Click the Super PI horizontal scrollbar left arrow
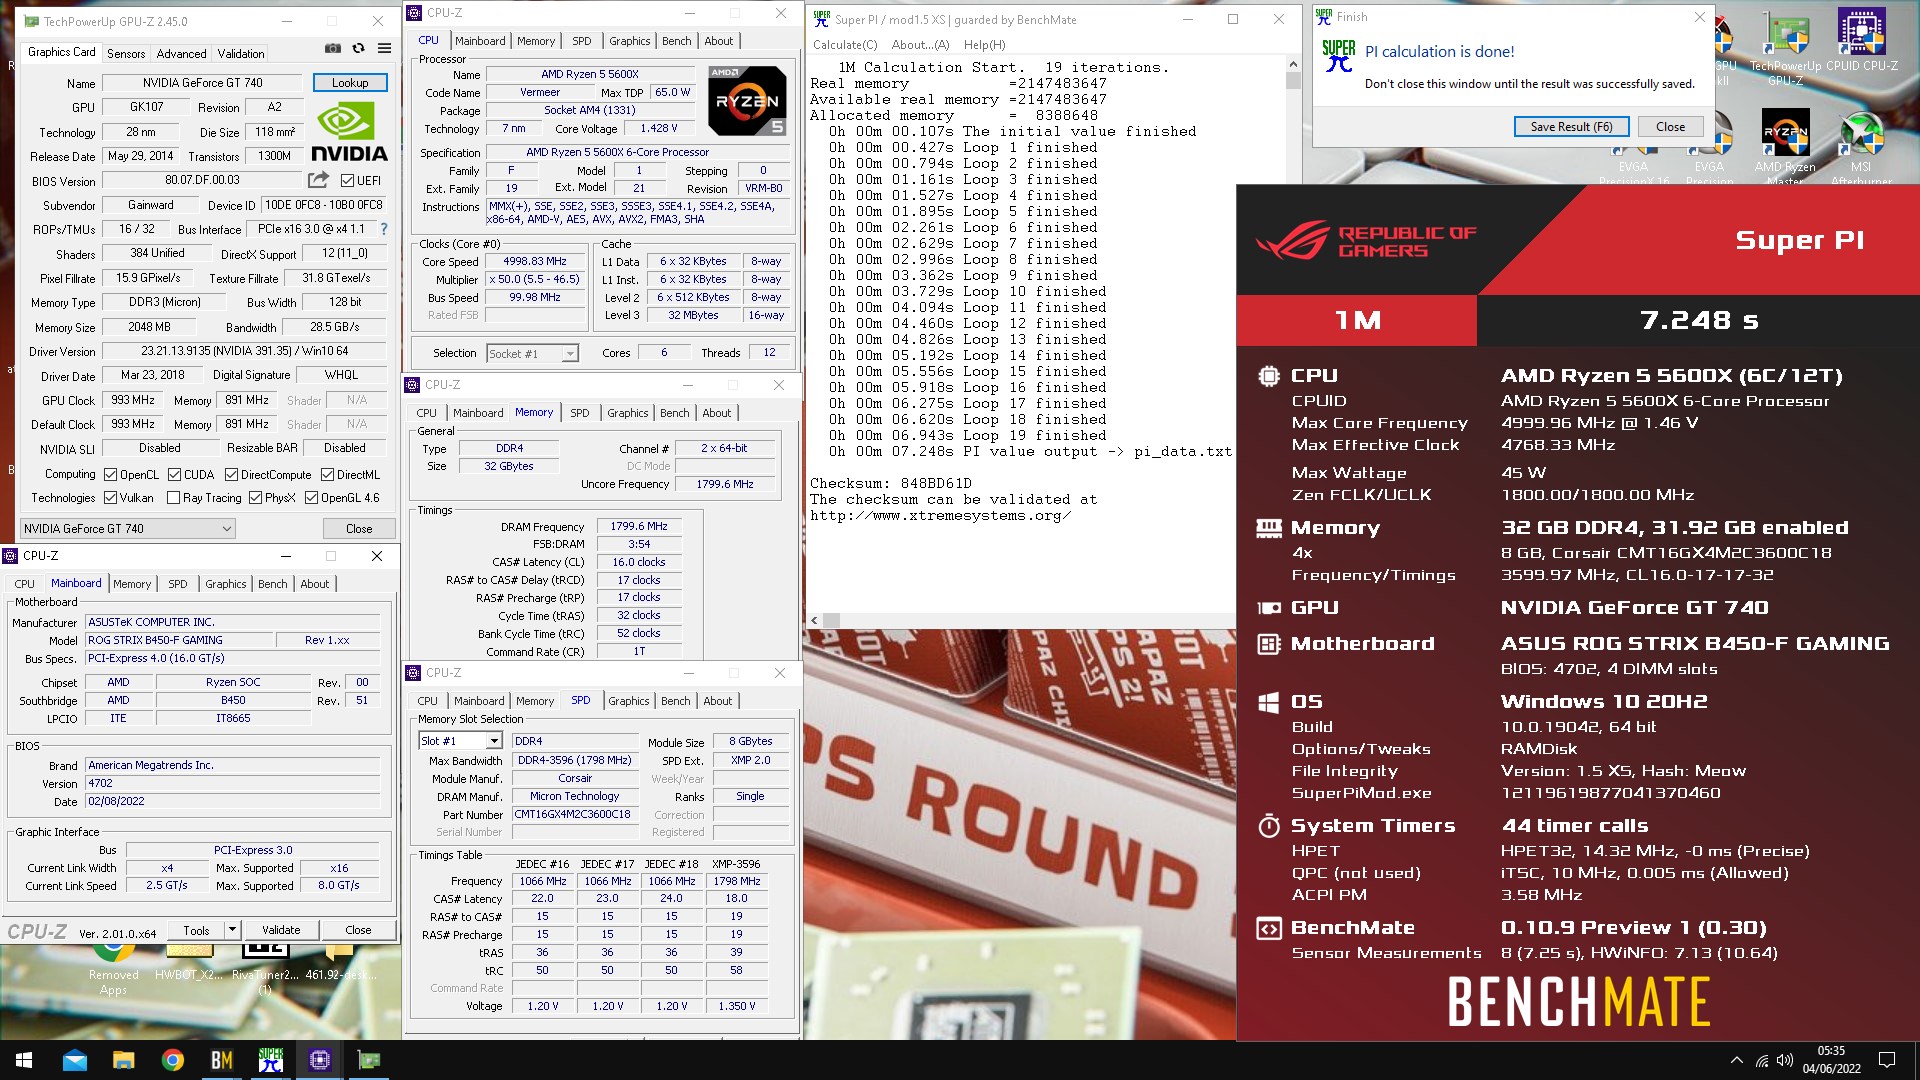 tap(815, 620)
